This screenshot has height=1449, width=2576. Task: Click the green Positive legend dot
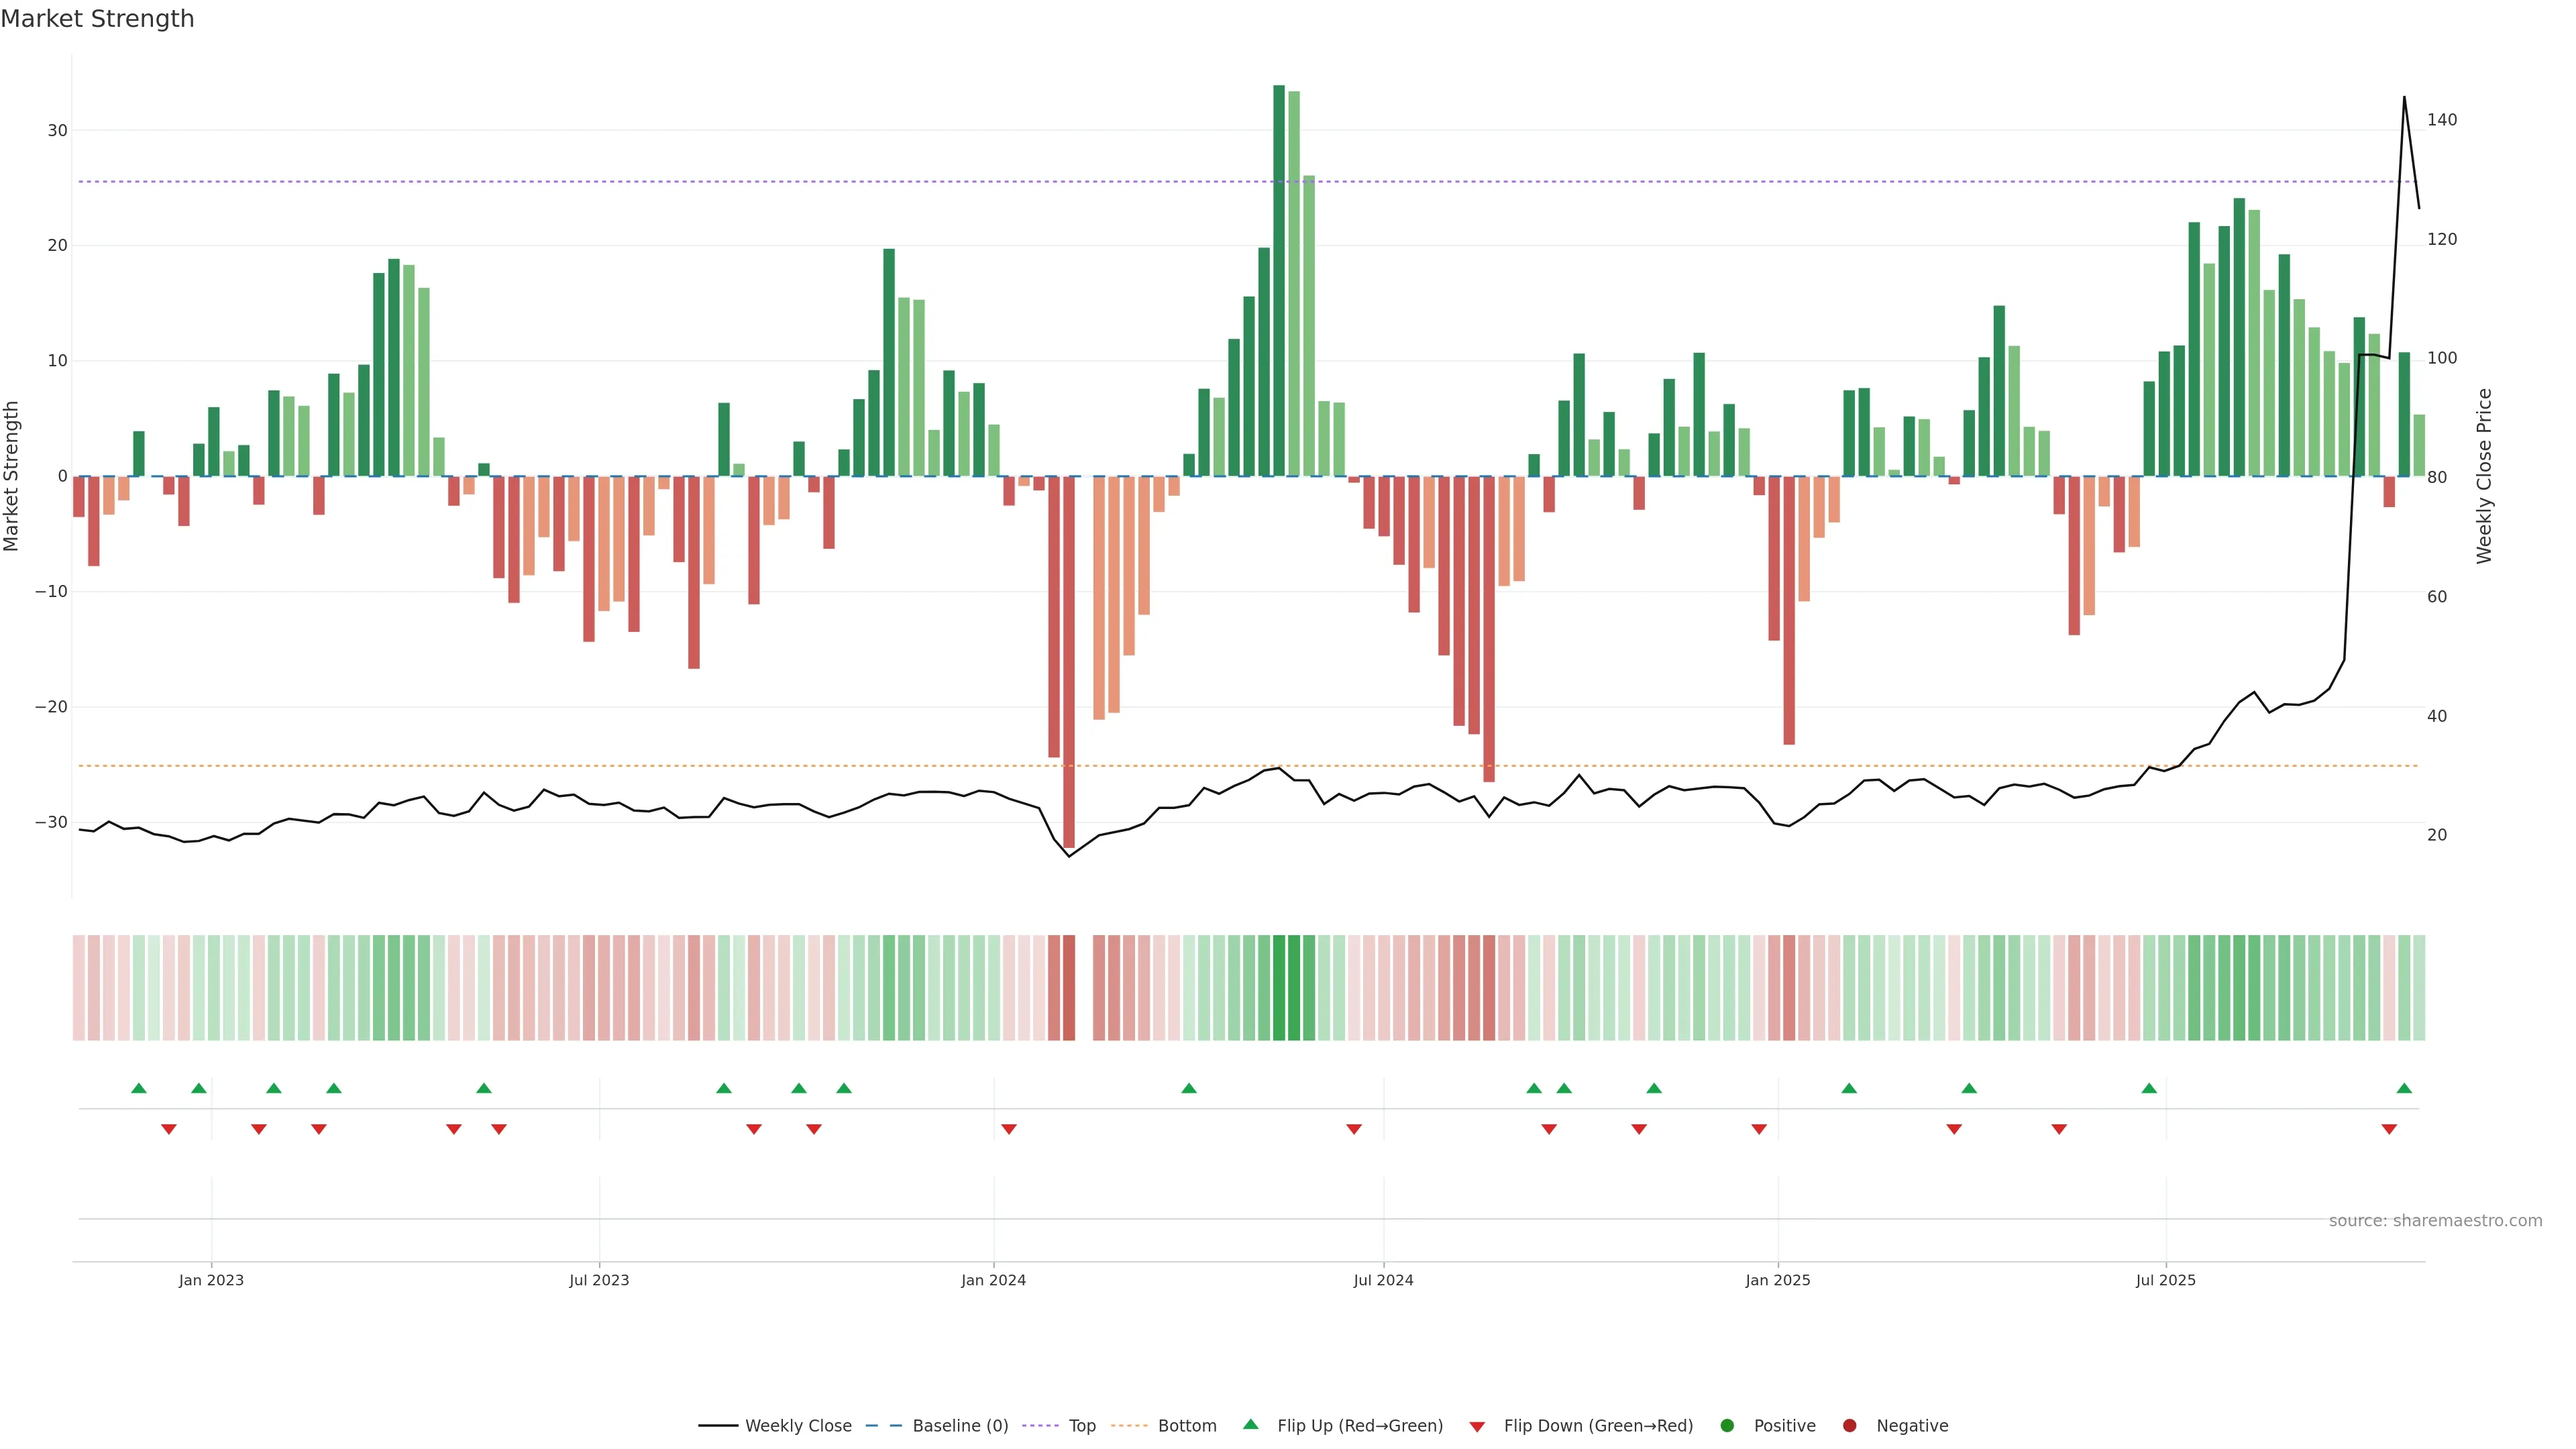coord(1727,1426)
